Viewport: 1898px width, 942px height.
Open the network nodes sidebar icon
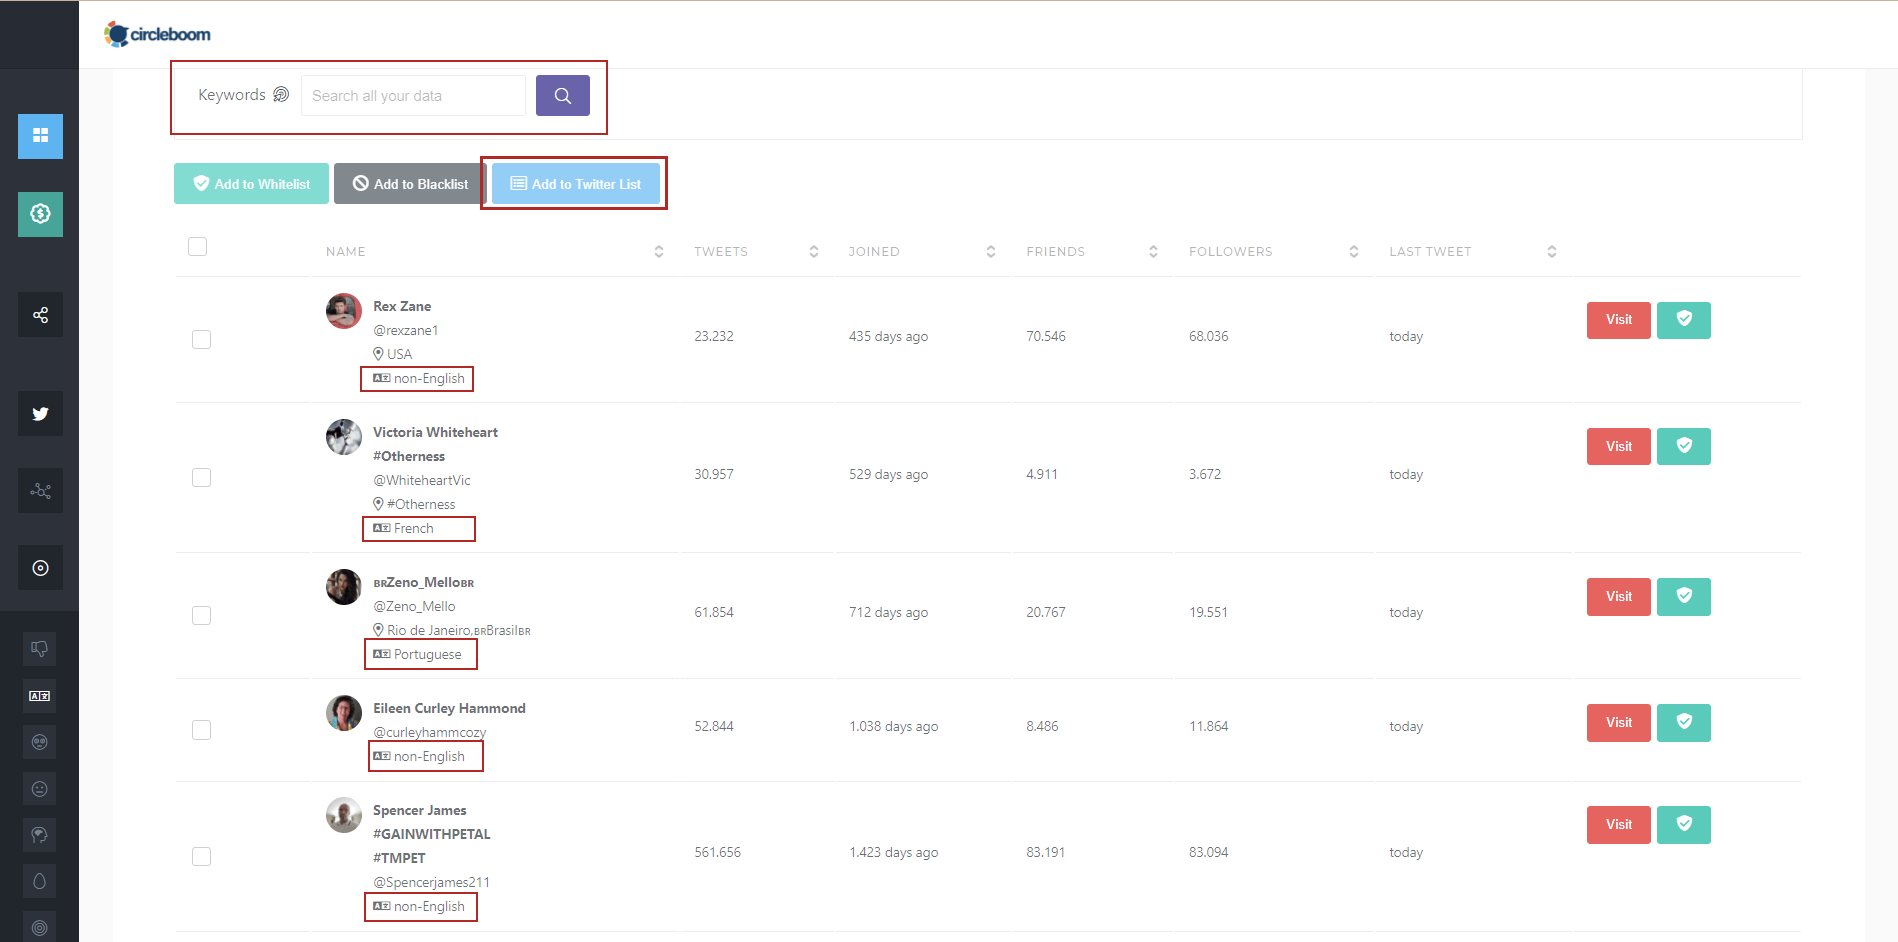40,491
